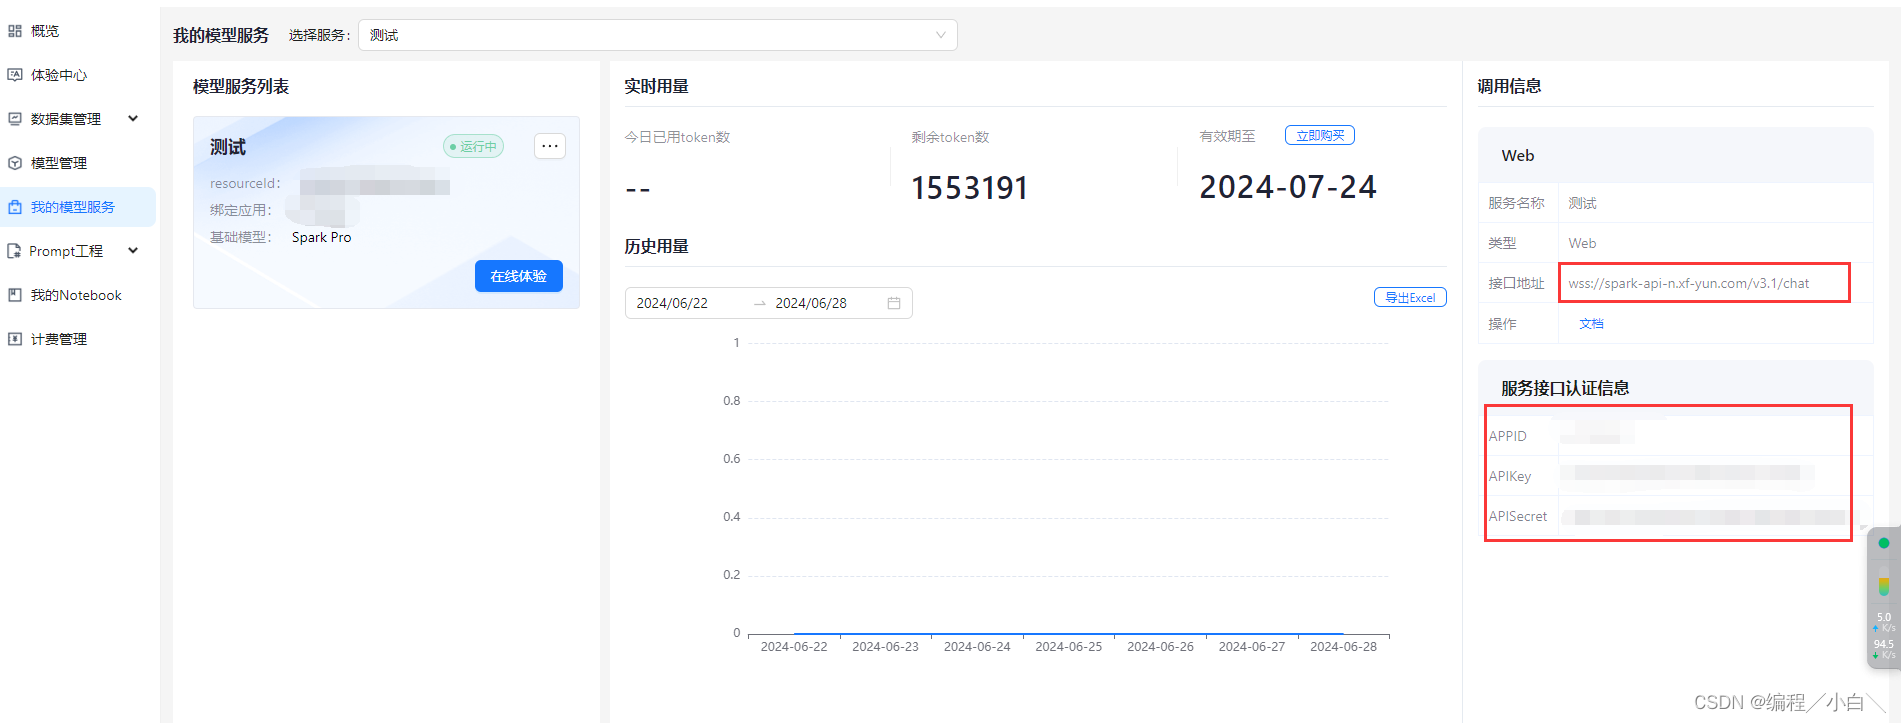Click the 服务接口认证信息 heading
The image size is (1901, 723).
pos(1565,388)
